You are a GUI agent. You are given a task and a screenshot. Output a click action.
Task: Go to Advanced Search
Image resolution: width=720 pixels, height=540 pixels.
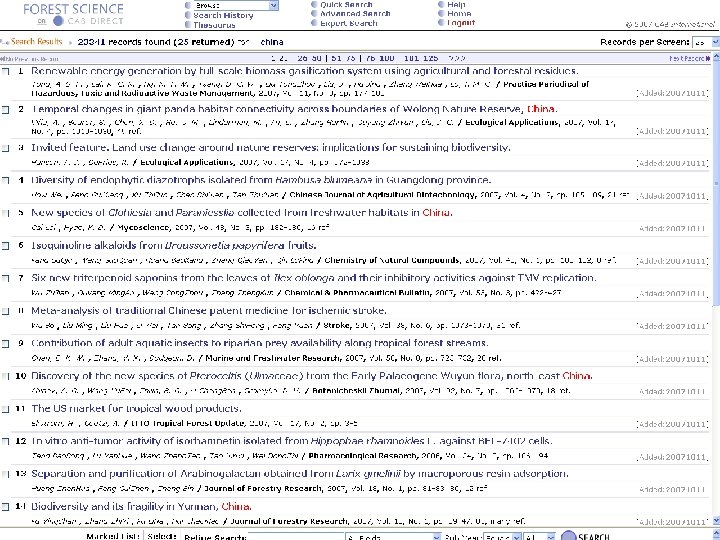(355, 14)
